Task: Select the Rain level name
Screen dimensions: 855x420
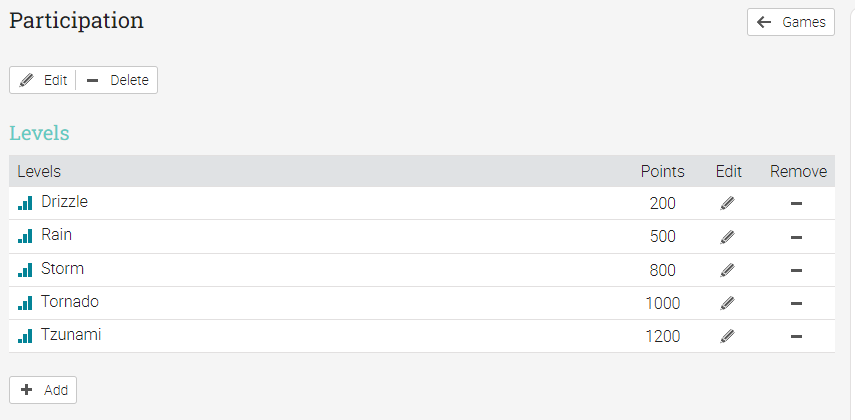Action: [56, 235]
